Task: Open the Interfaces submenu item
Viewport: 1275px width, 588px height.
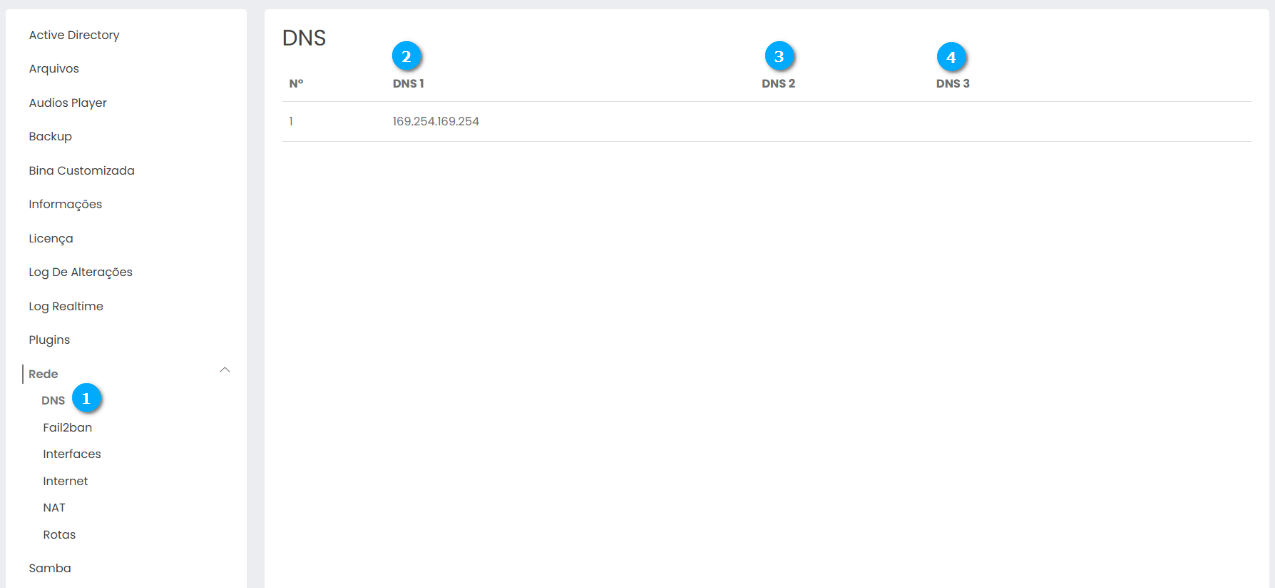Action: click(72, 454)
